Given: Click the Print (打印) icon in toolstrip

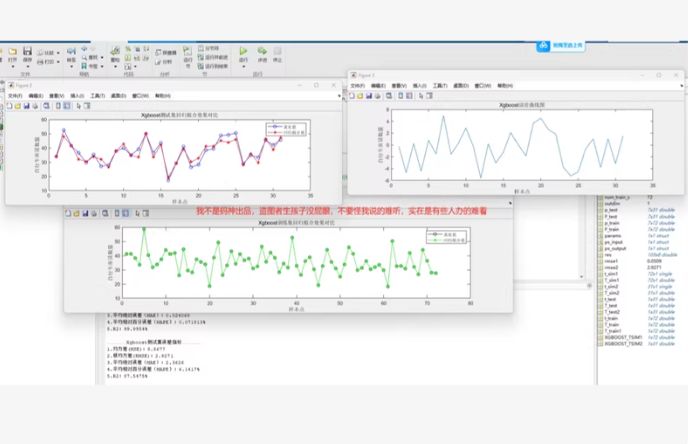Looking at the screenshot, I should pos(40,62).
